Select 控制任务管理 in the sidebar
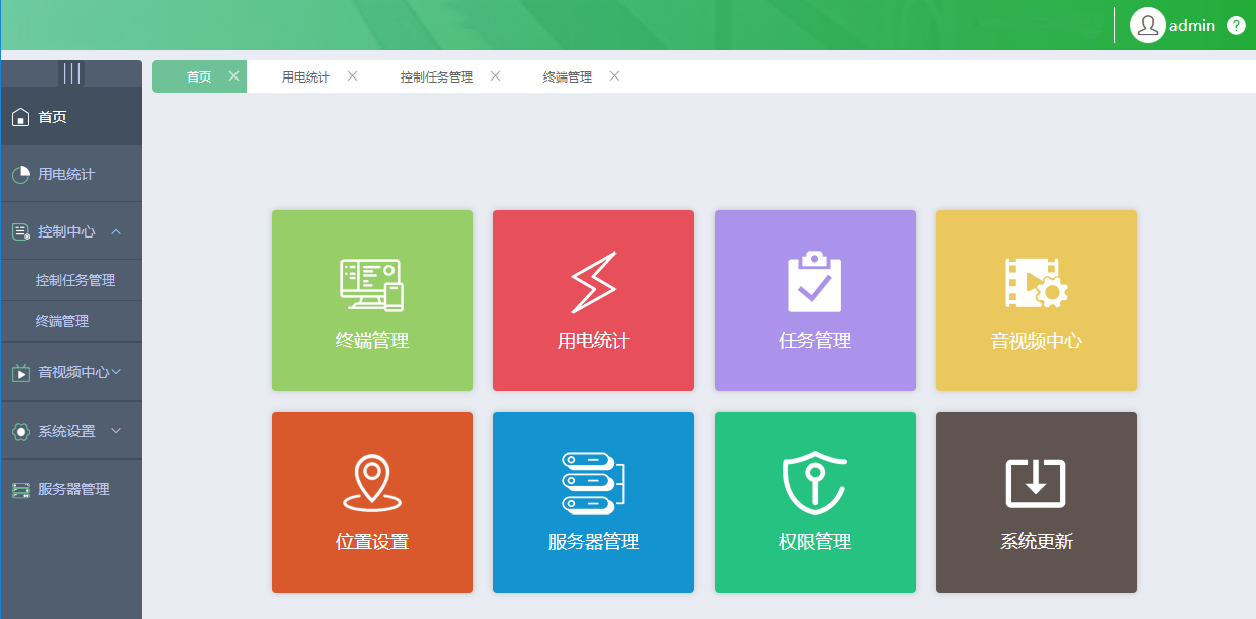 click(x=75, y=280)
